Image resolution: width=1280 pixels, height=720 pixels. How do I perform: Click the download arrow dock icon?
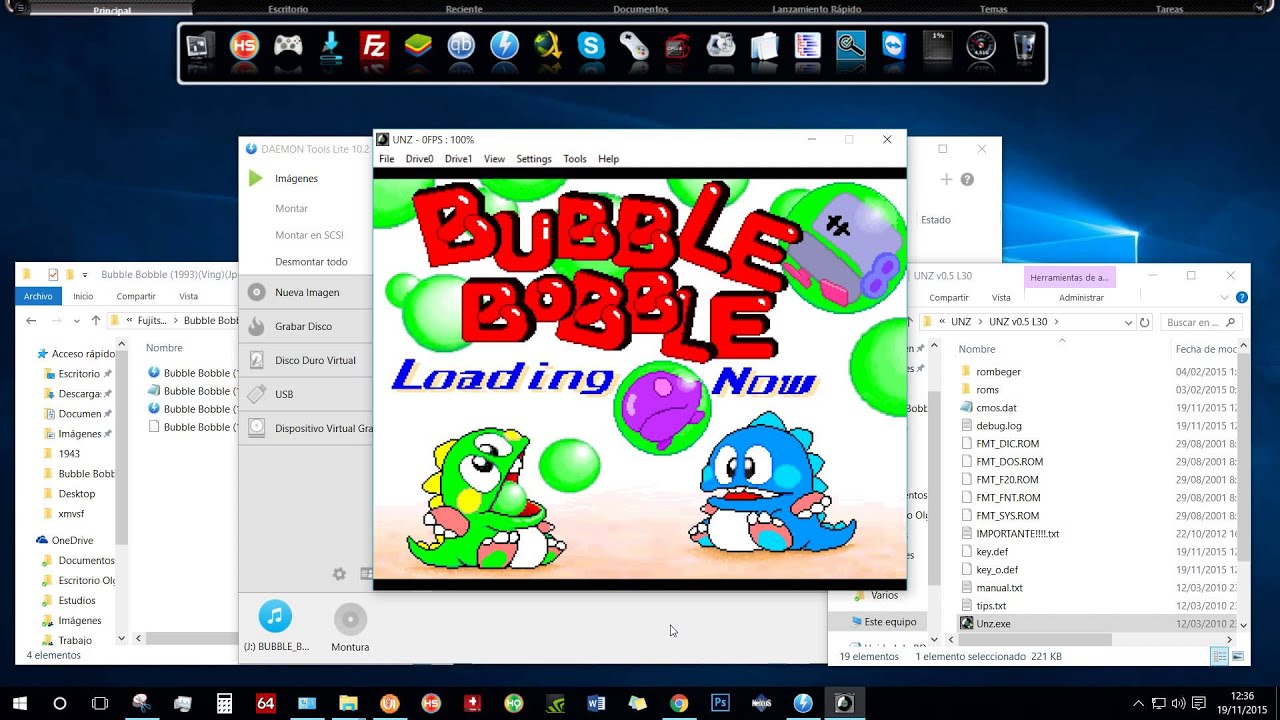[331, 46]
